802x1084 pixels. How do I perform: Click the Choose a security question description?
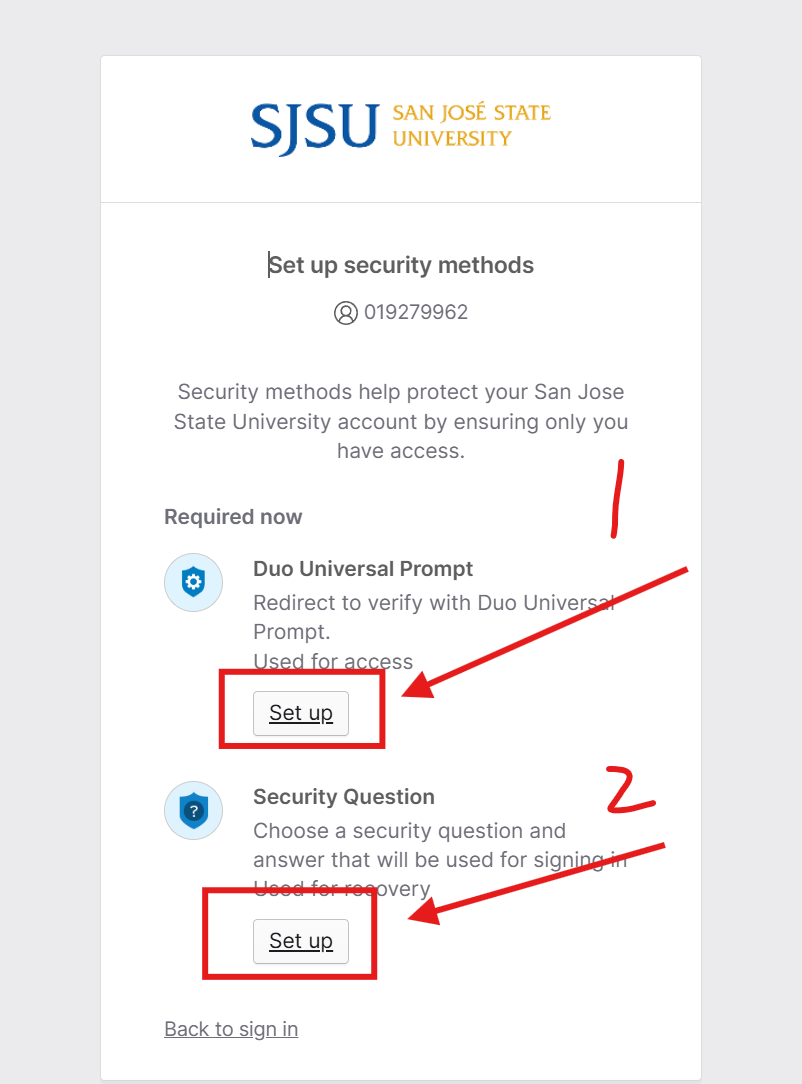(440, 845)
